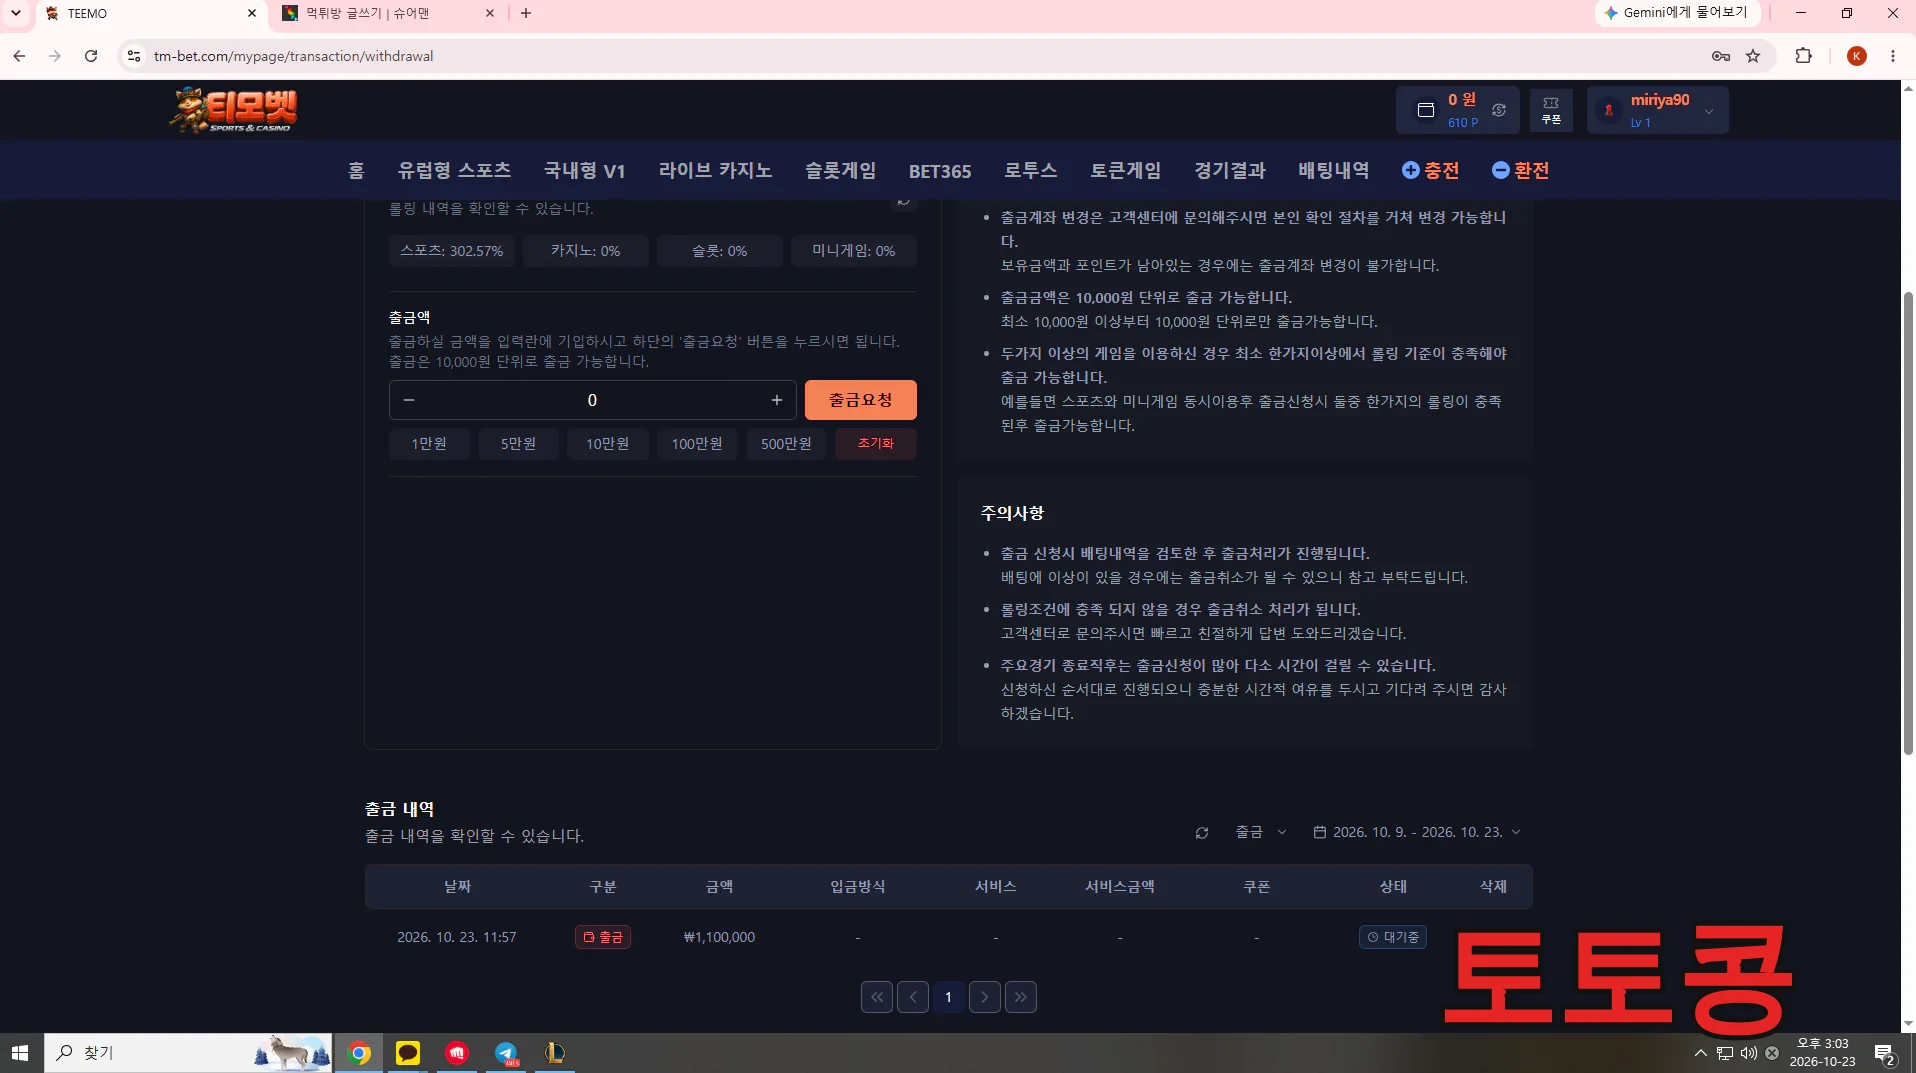Click the Windows Start button
The image size is (1916, 1073).
pyautogui.click(x=20, y=1053)
